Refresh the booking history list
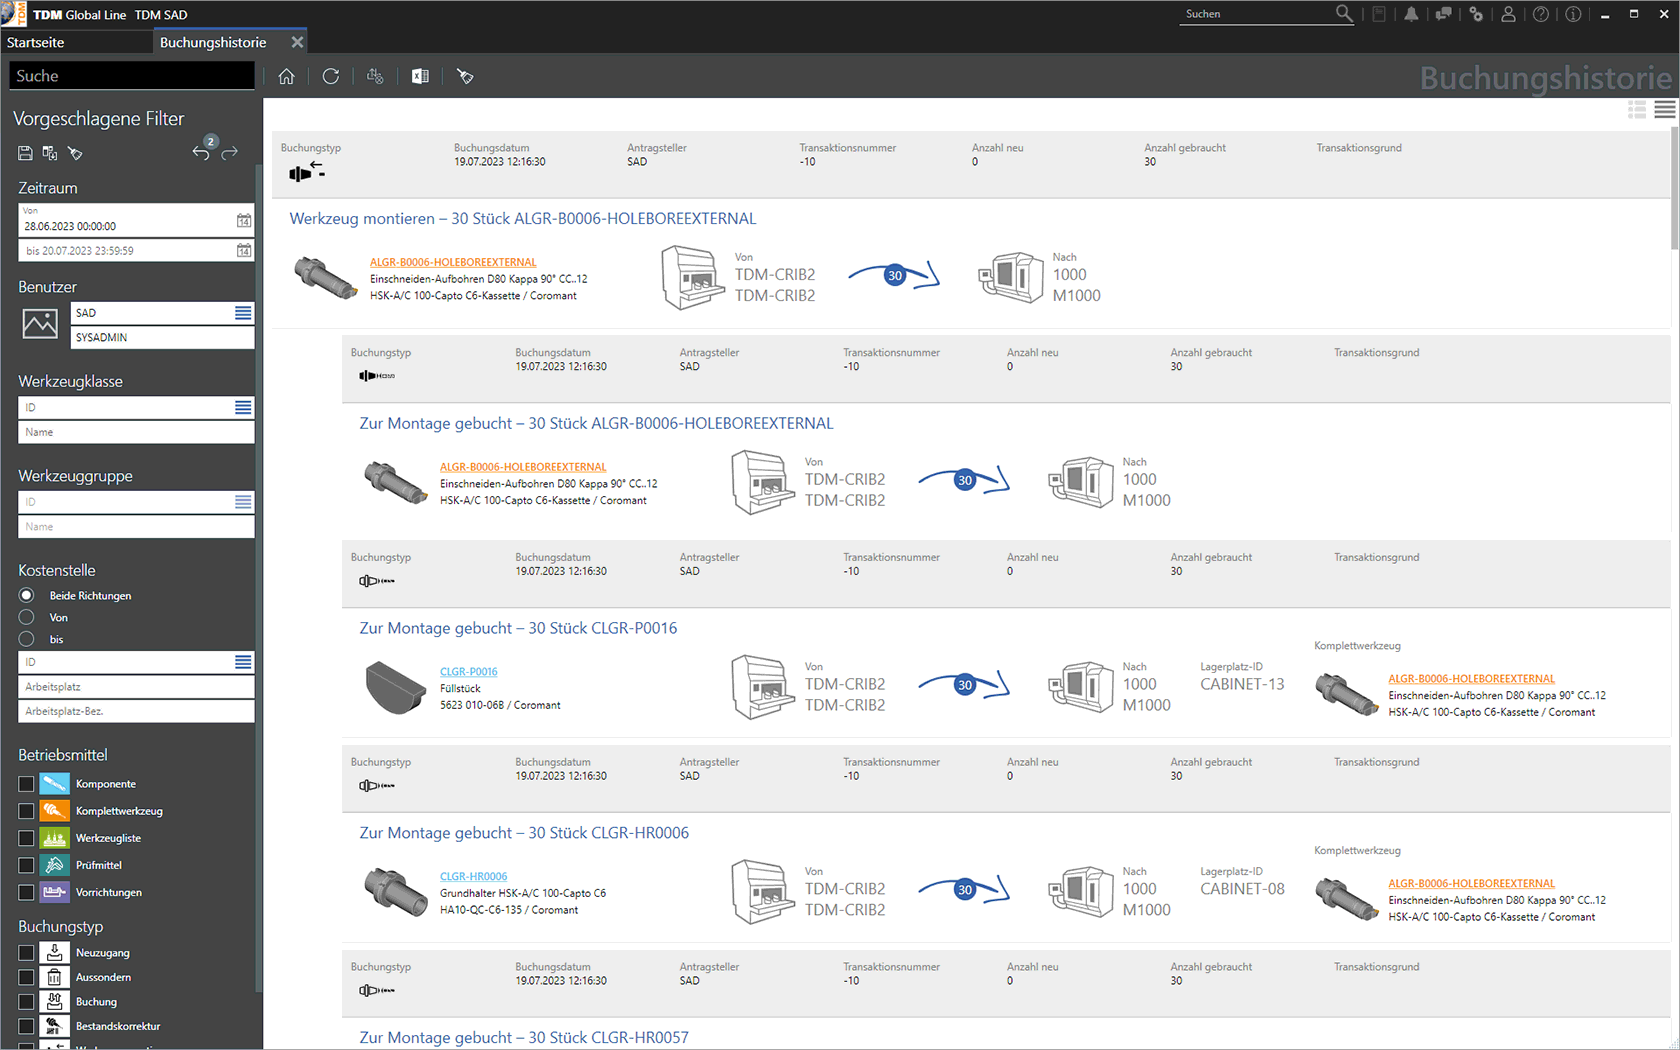Screen dimensions: 1680x1050 tap(331, 76)
